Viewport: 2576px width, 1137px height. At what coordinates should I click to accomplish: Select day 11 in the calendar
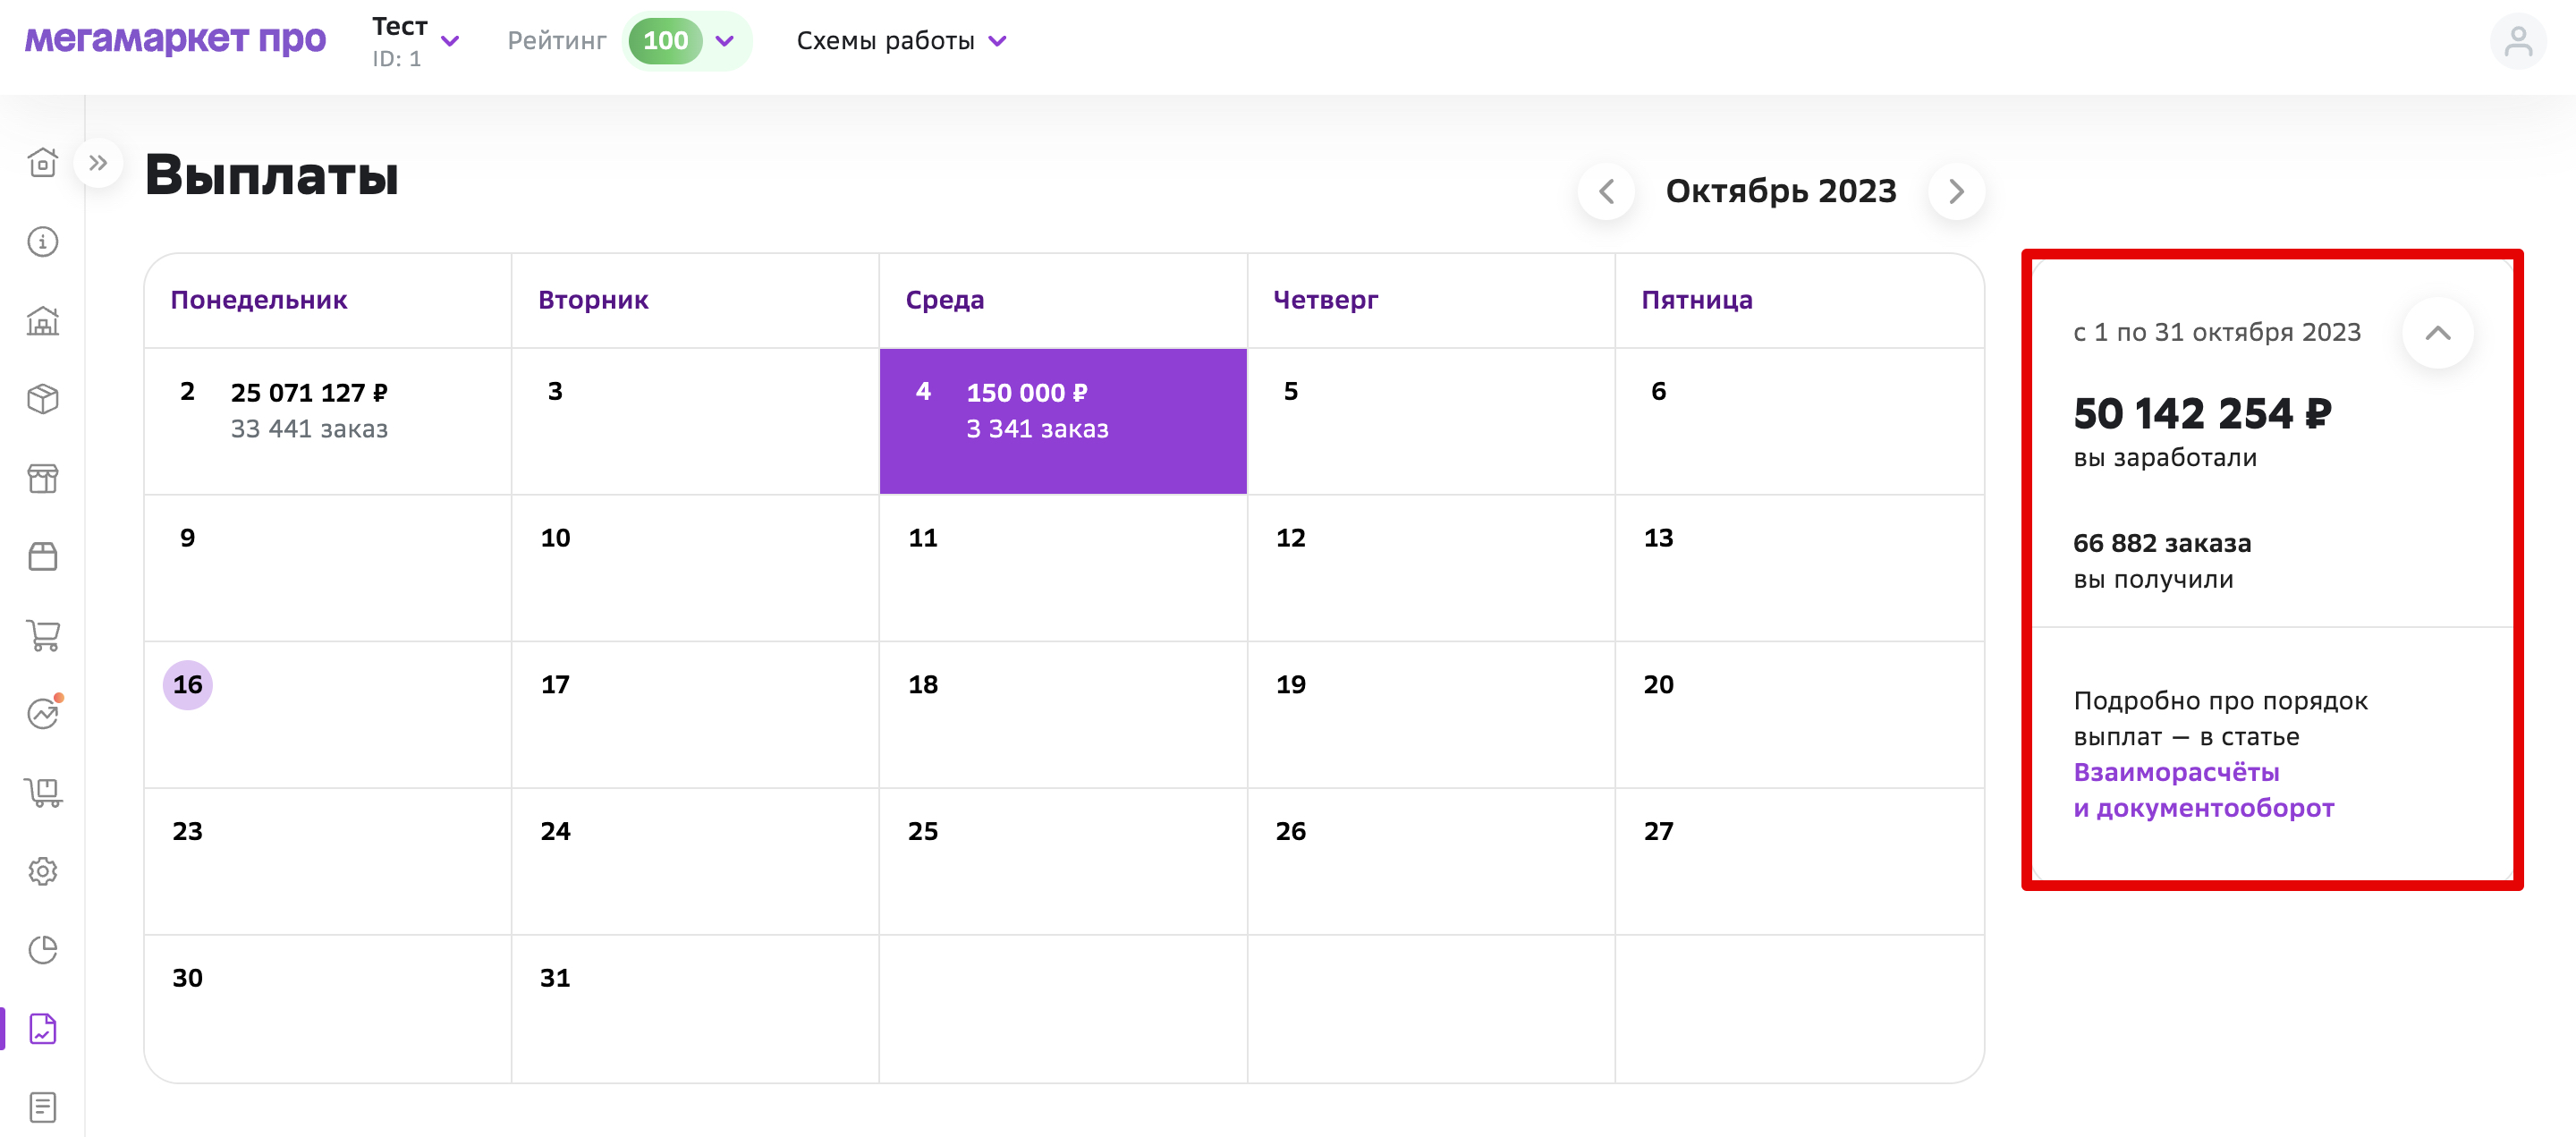tap(1063, 568)
